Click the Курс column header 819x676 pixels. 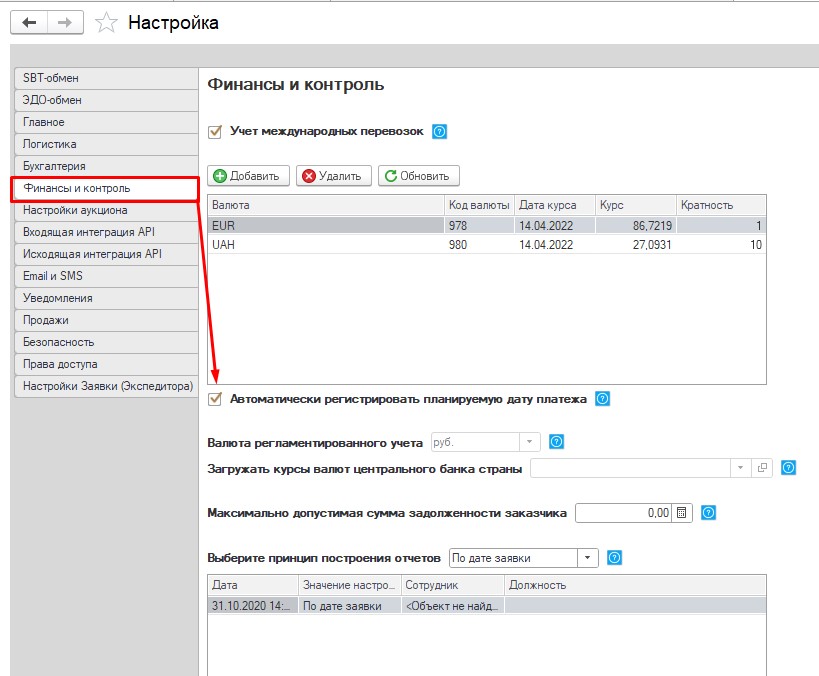(x=636, y=205)
